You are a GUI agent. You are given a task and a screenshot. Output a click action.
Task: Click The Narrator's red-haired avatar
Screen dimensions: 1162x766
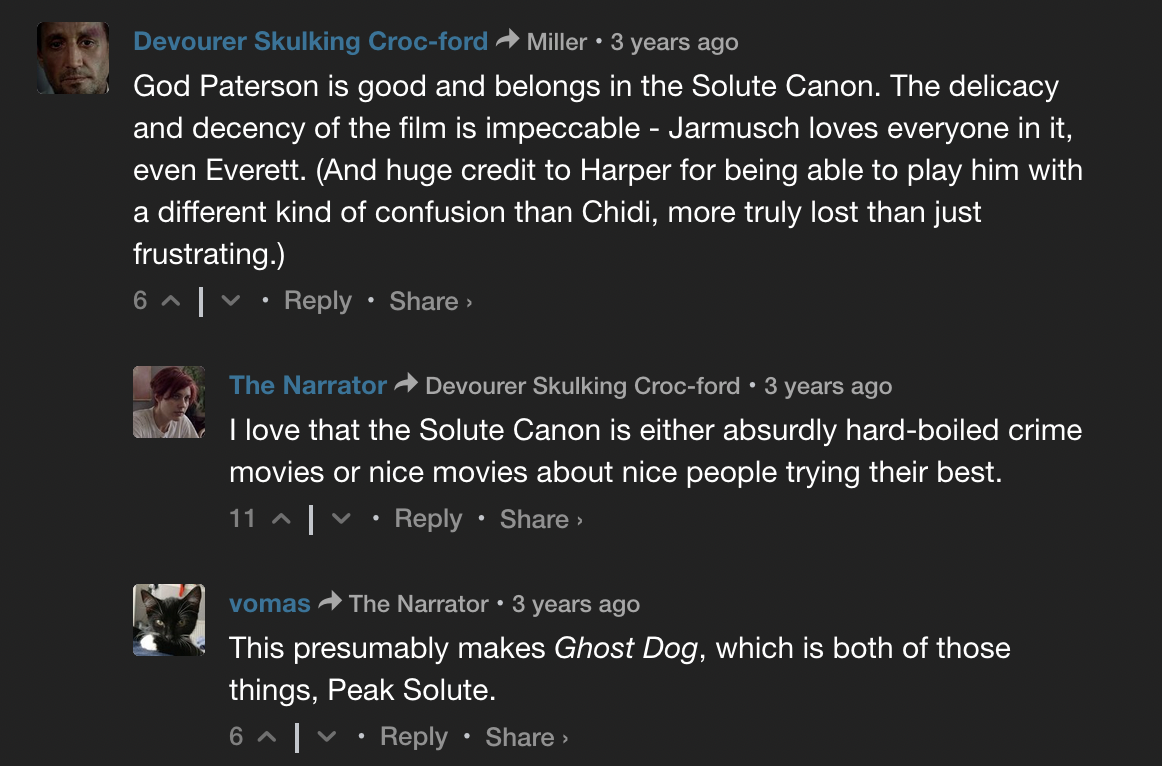[169, 402]
